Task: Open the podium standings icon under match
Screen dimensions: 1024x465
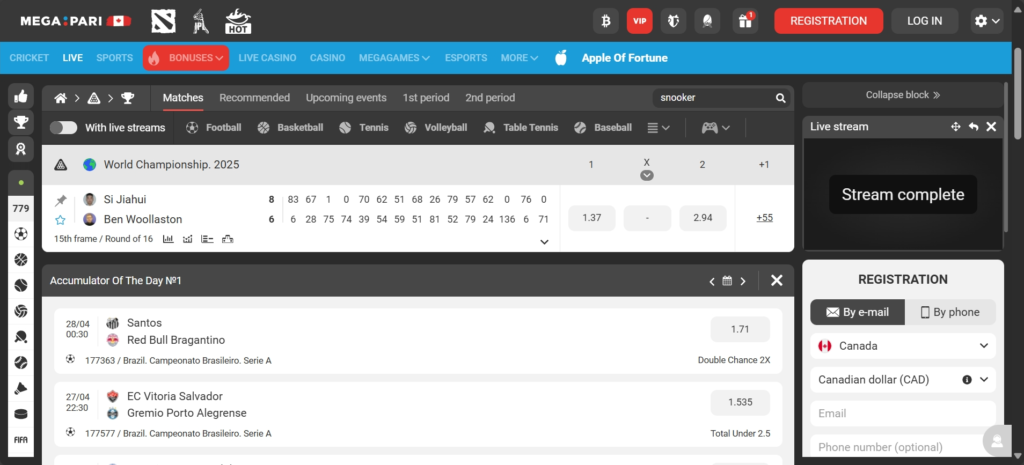Action: [x=227, y=239]
